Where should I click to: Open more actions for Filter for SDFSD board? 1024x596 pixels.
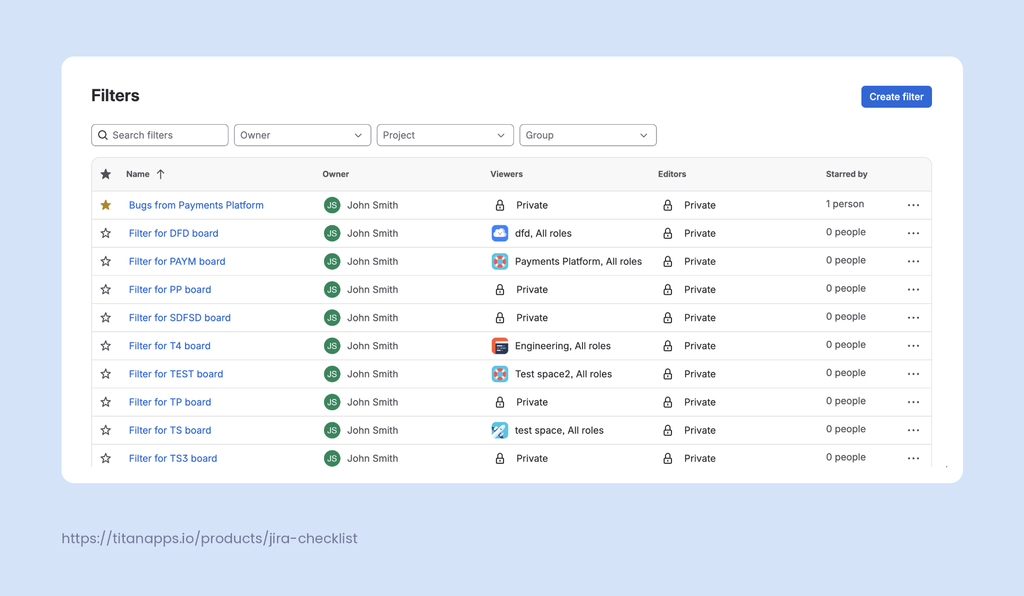click(913, 317)
